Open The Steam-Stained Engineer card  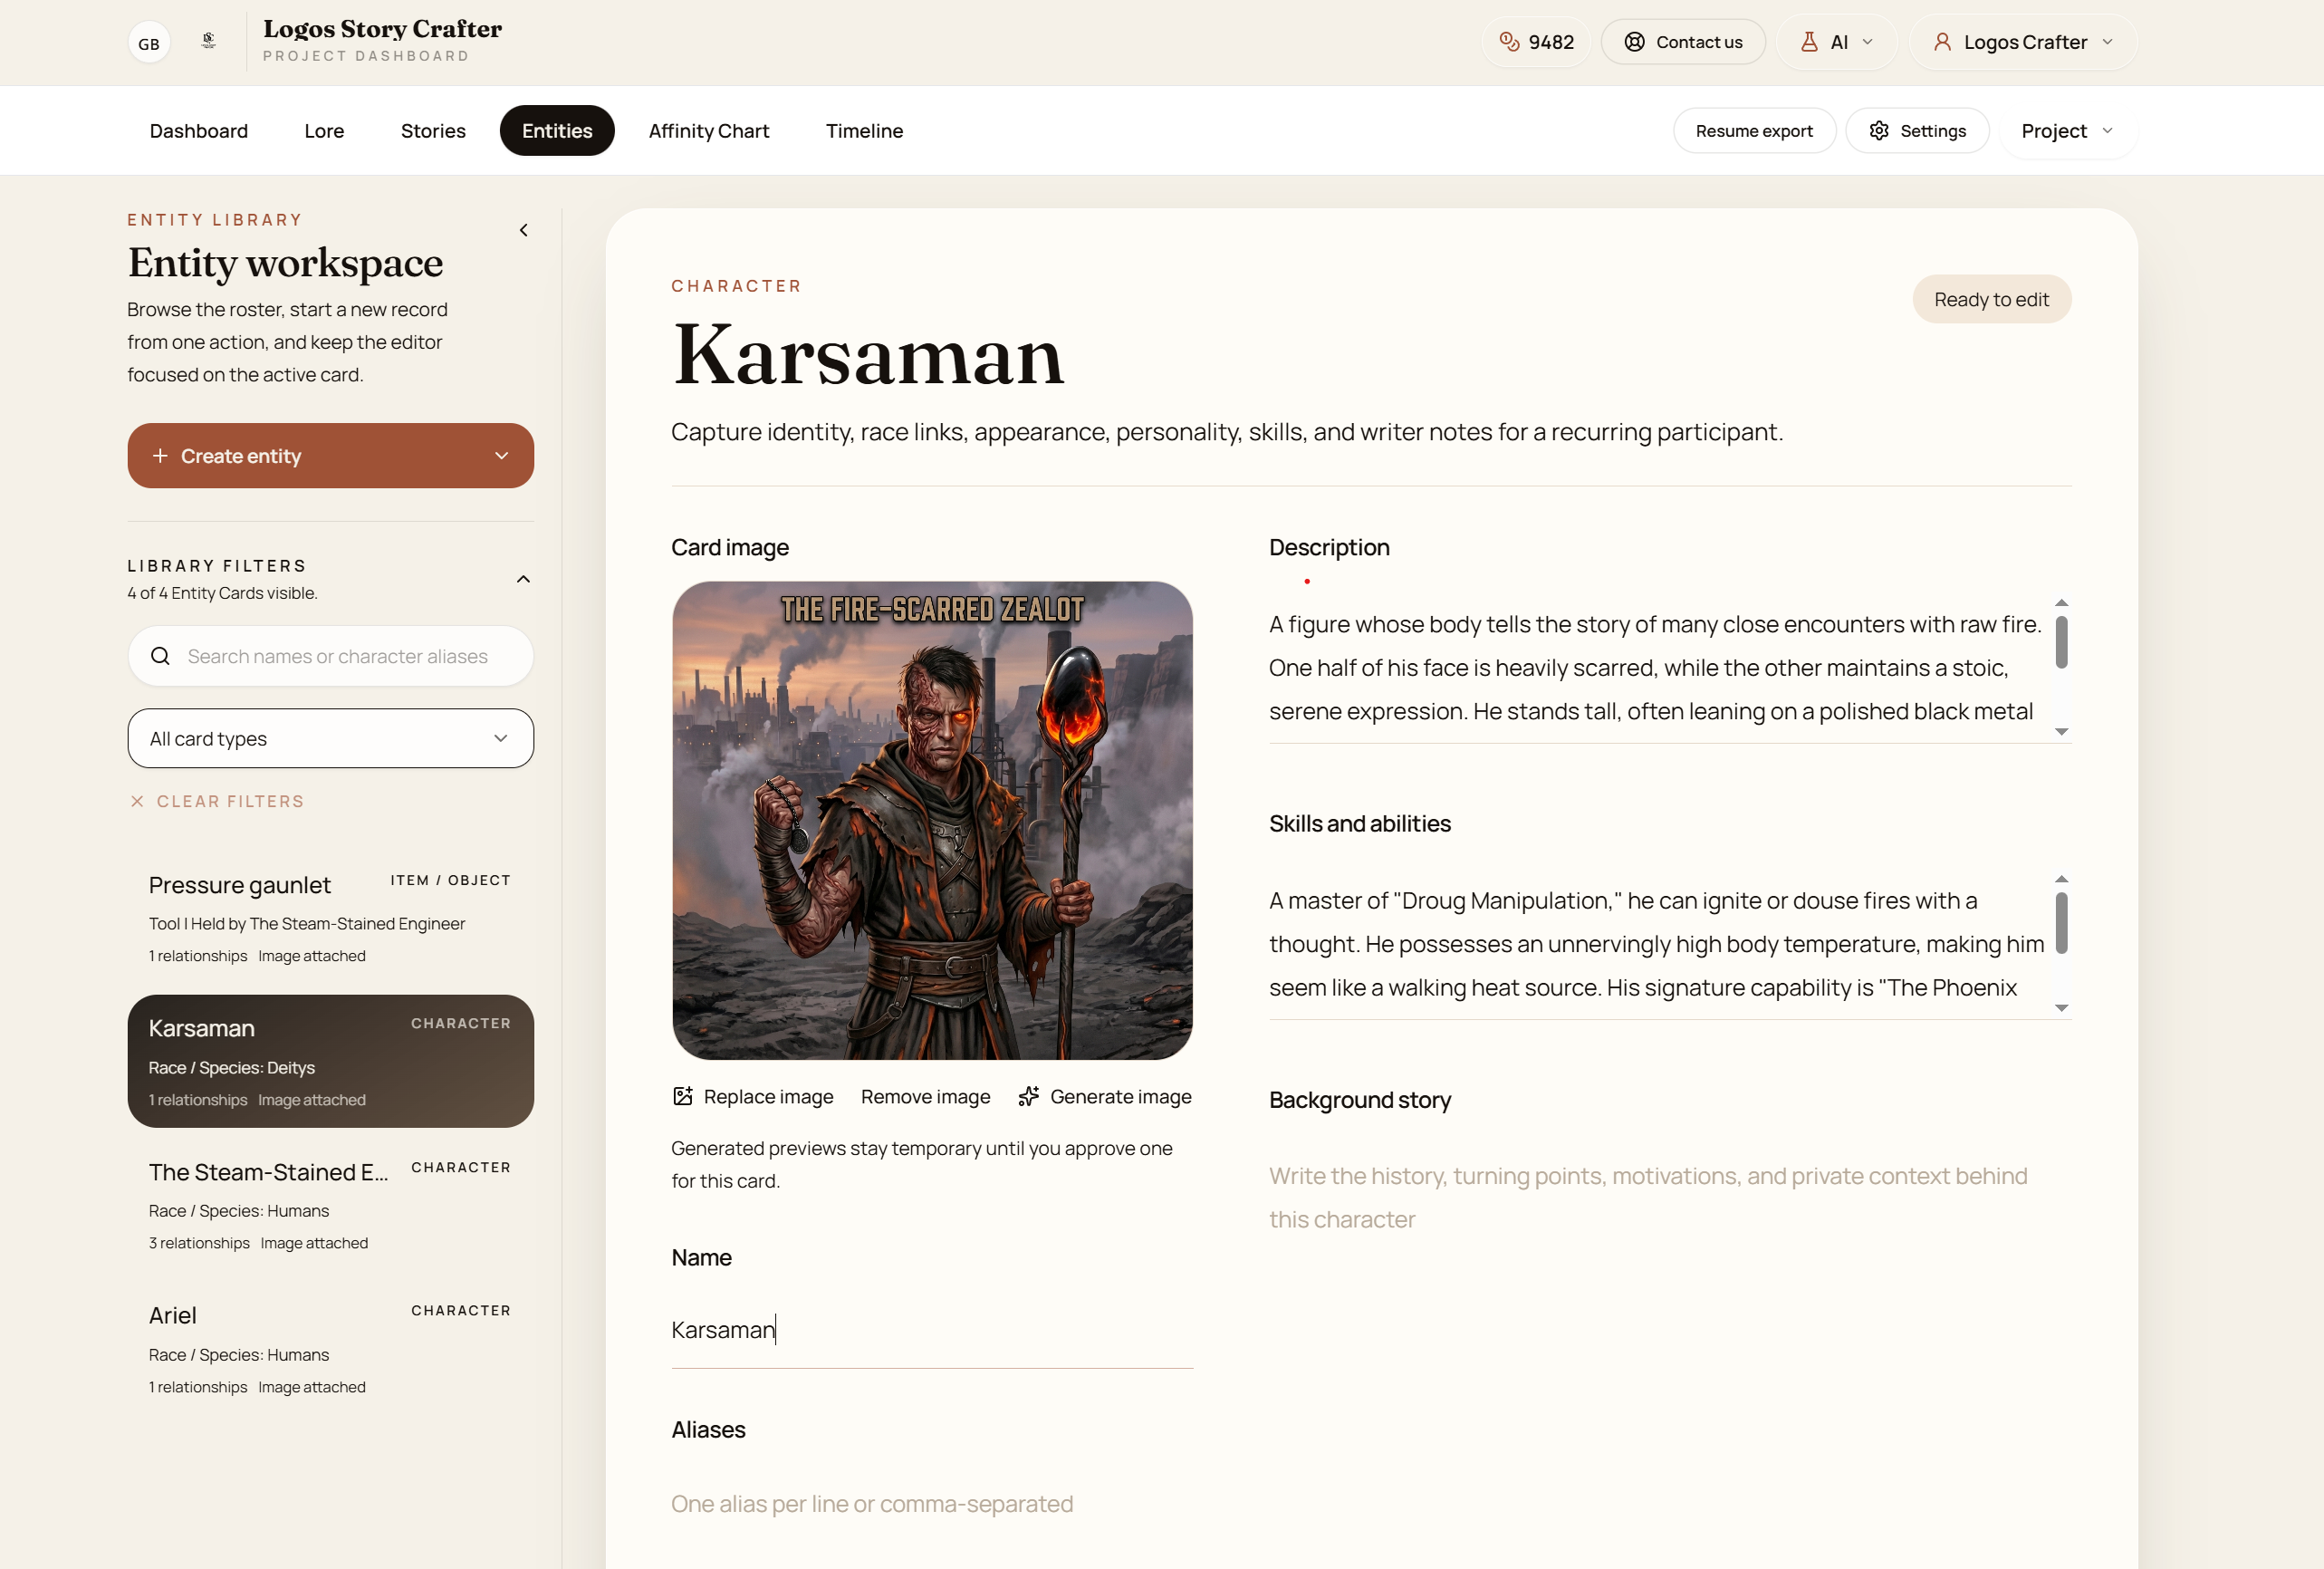(x=331, y=1206)
